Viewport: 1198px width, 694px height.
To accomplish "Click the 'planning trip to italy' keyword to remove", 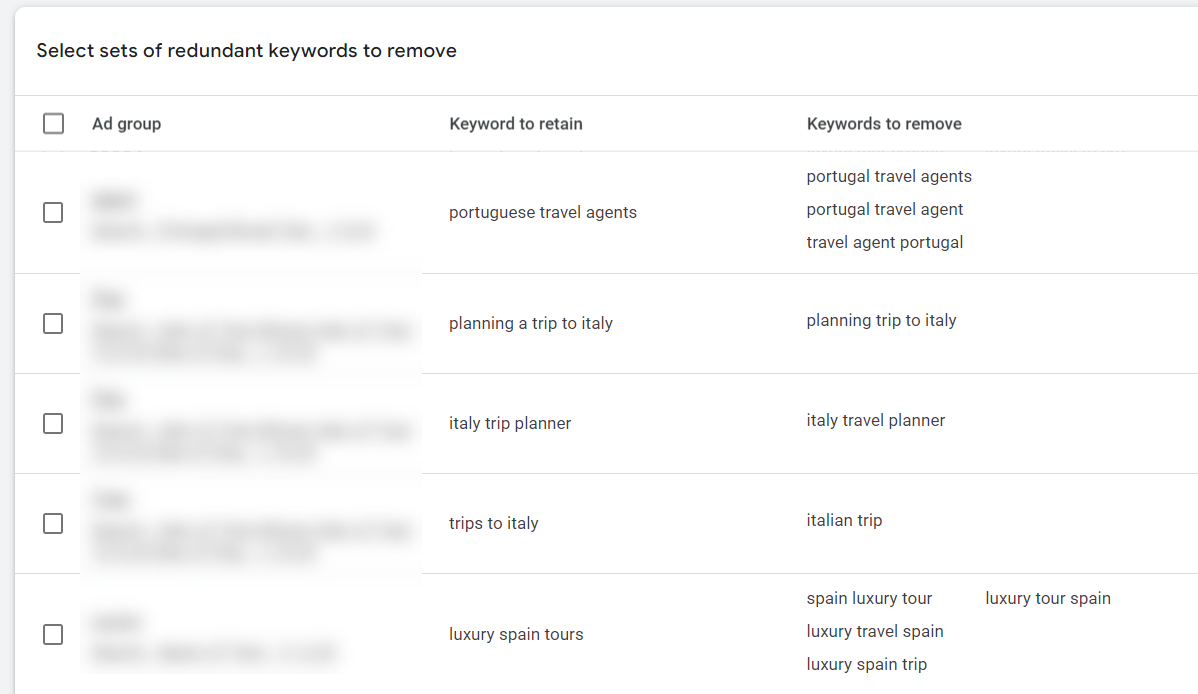I will [x=881, y=321].
